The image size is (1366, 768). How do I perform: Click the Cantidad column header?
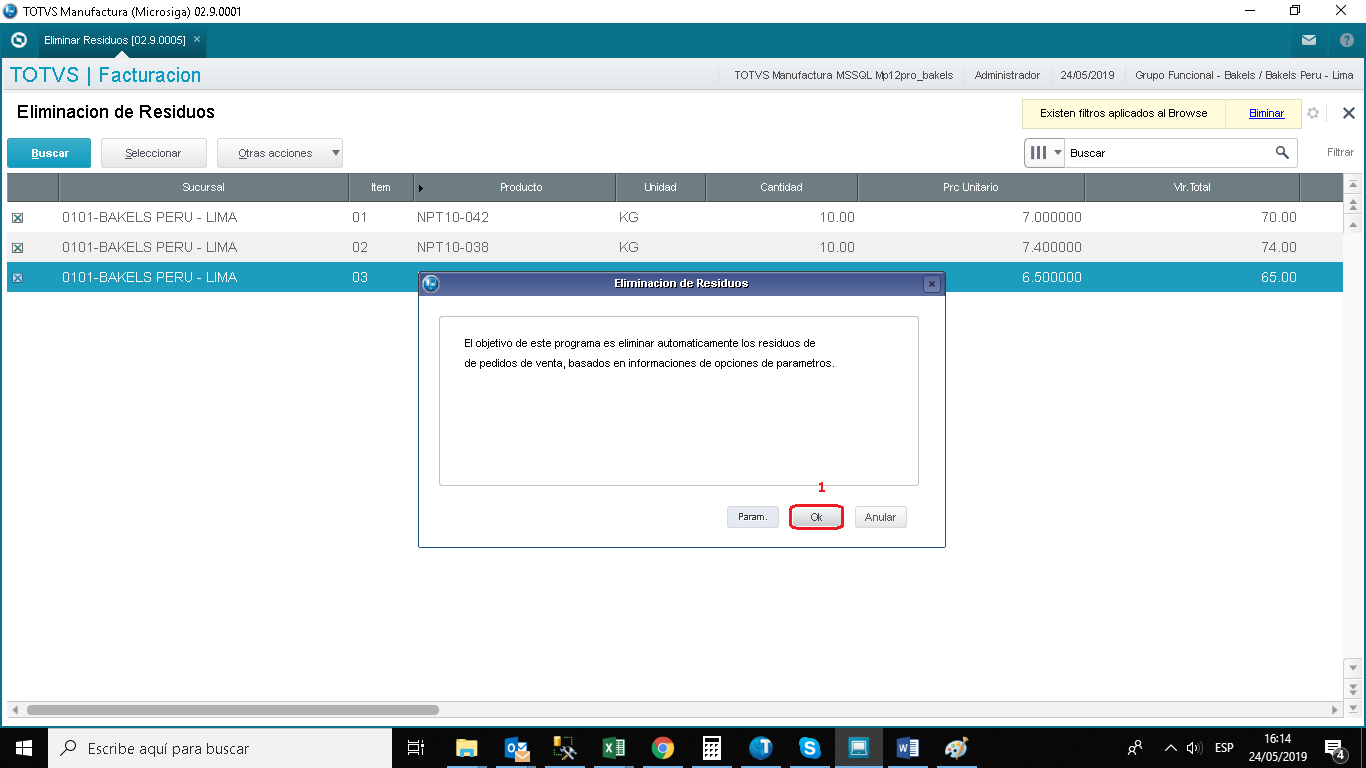tap(781, 187)
